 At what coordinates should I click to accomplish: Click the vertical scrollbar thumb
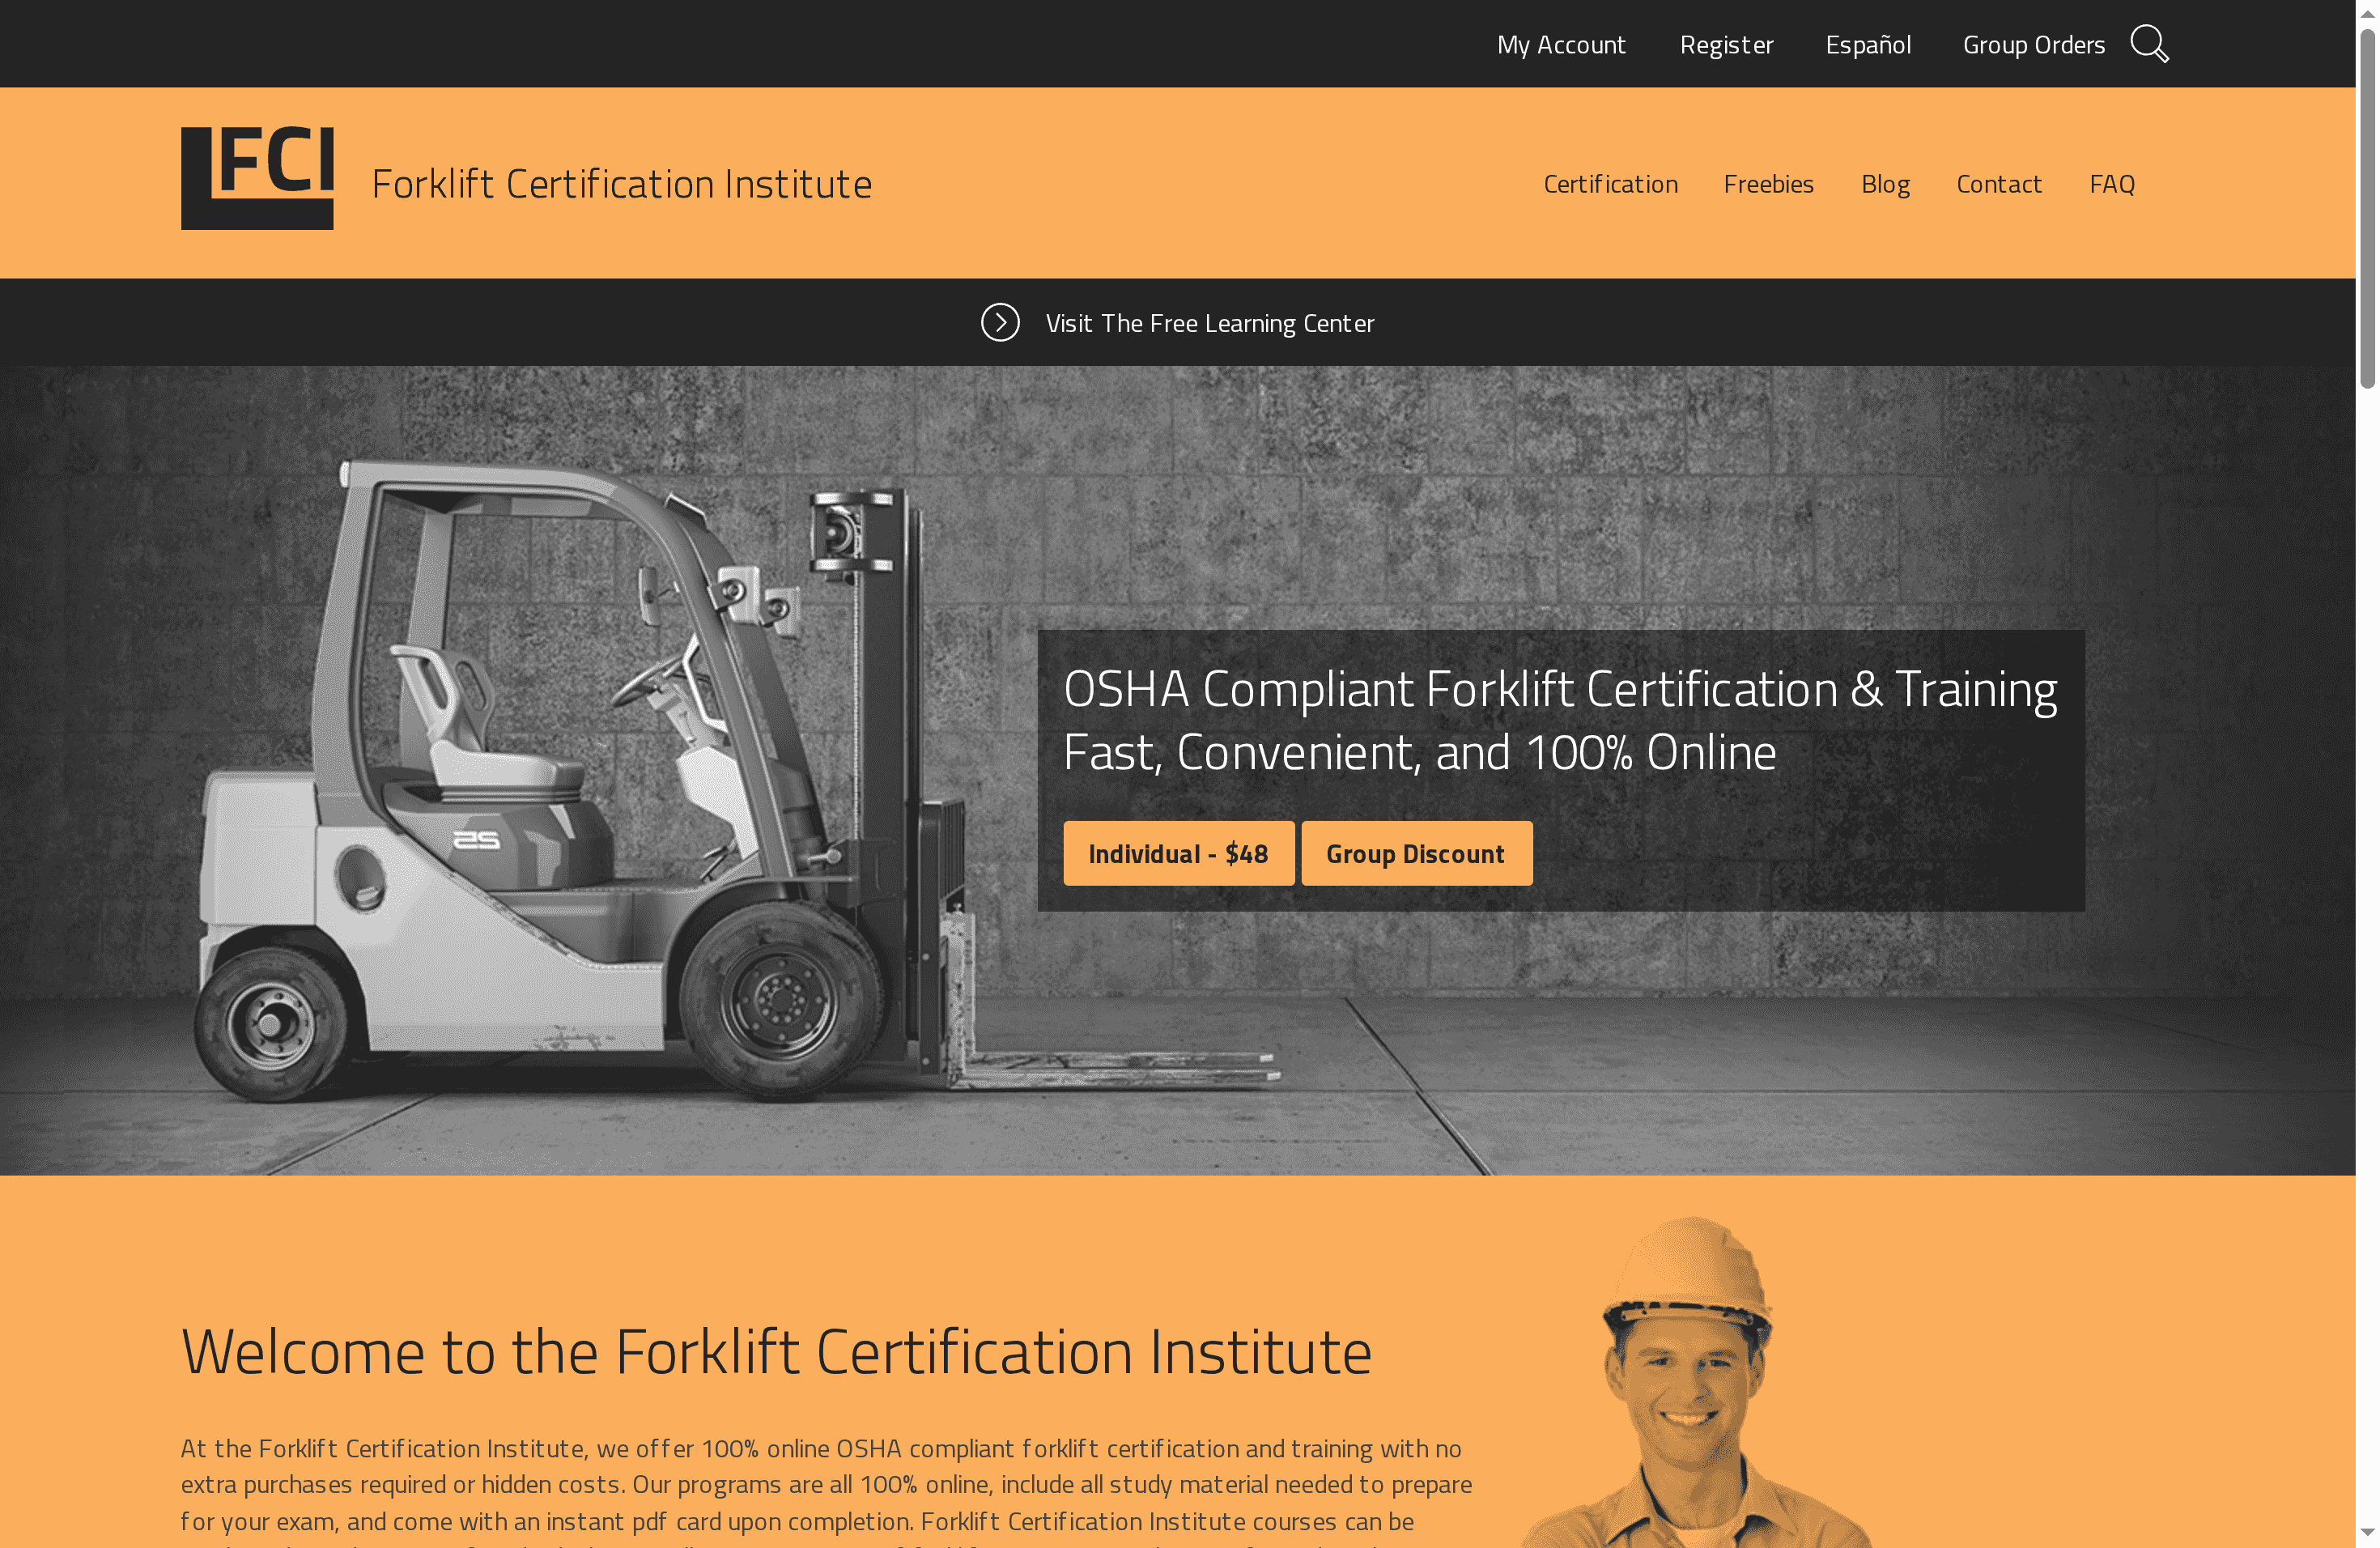2367,210
